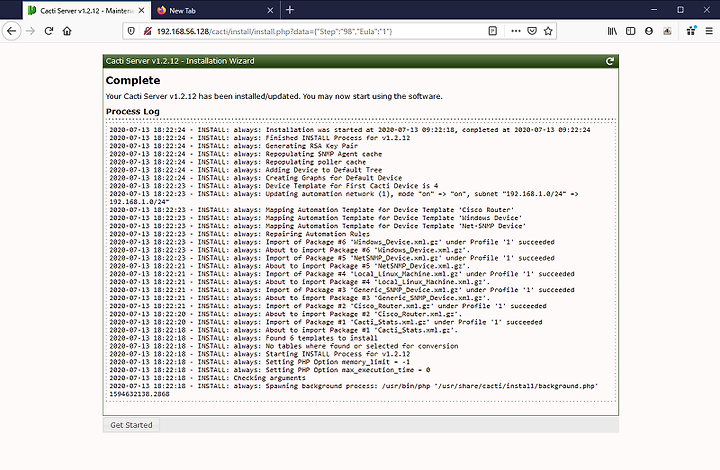Viewport: 720px width, 470px height.
Task: Maximize the Firefox window
Action: [x=681, y=10]
